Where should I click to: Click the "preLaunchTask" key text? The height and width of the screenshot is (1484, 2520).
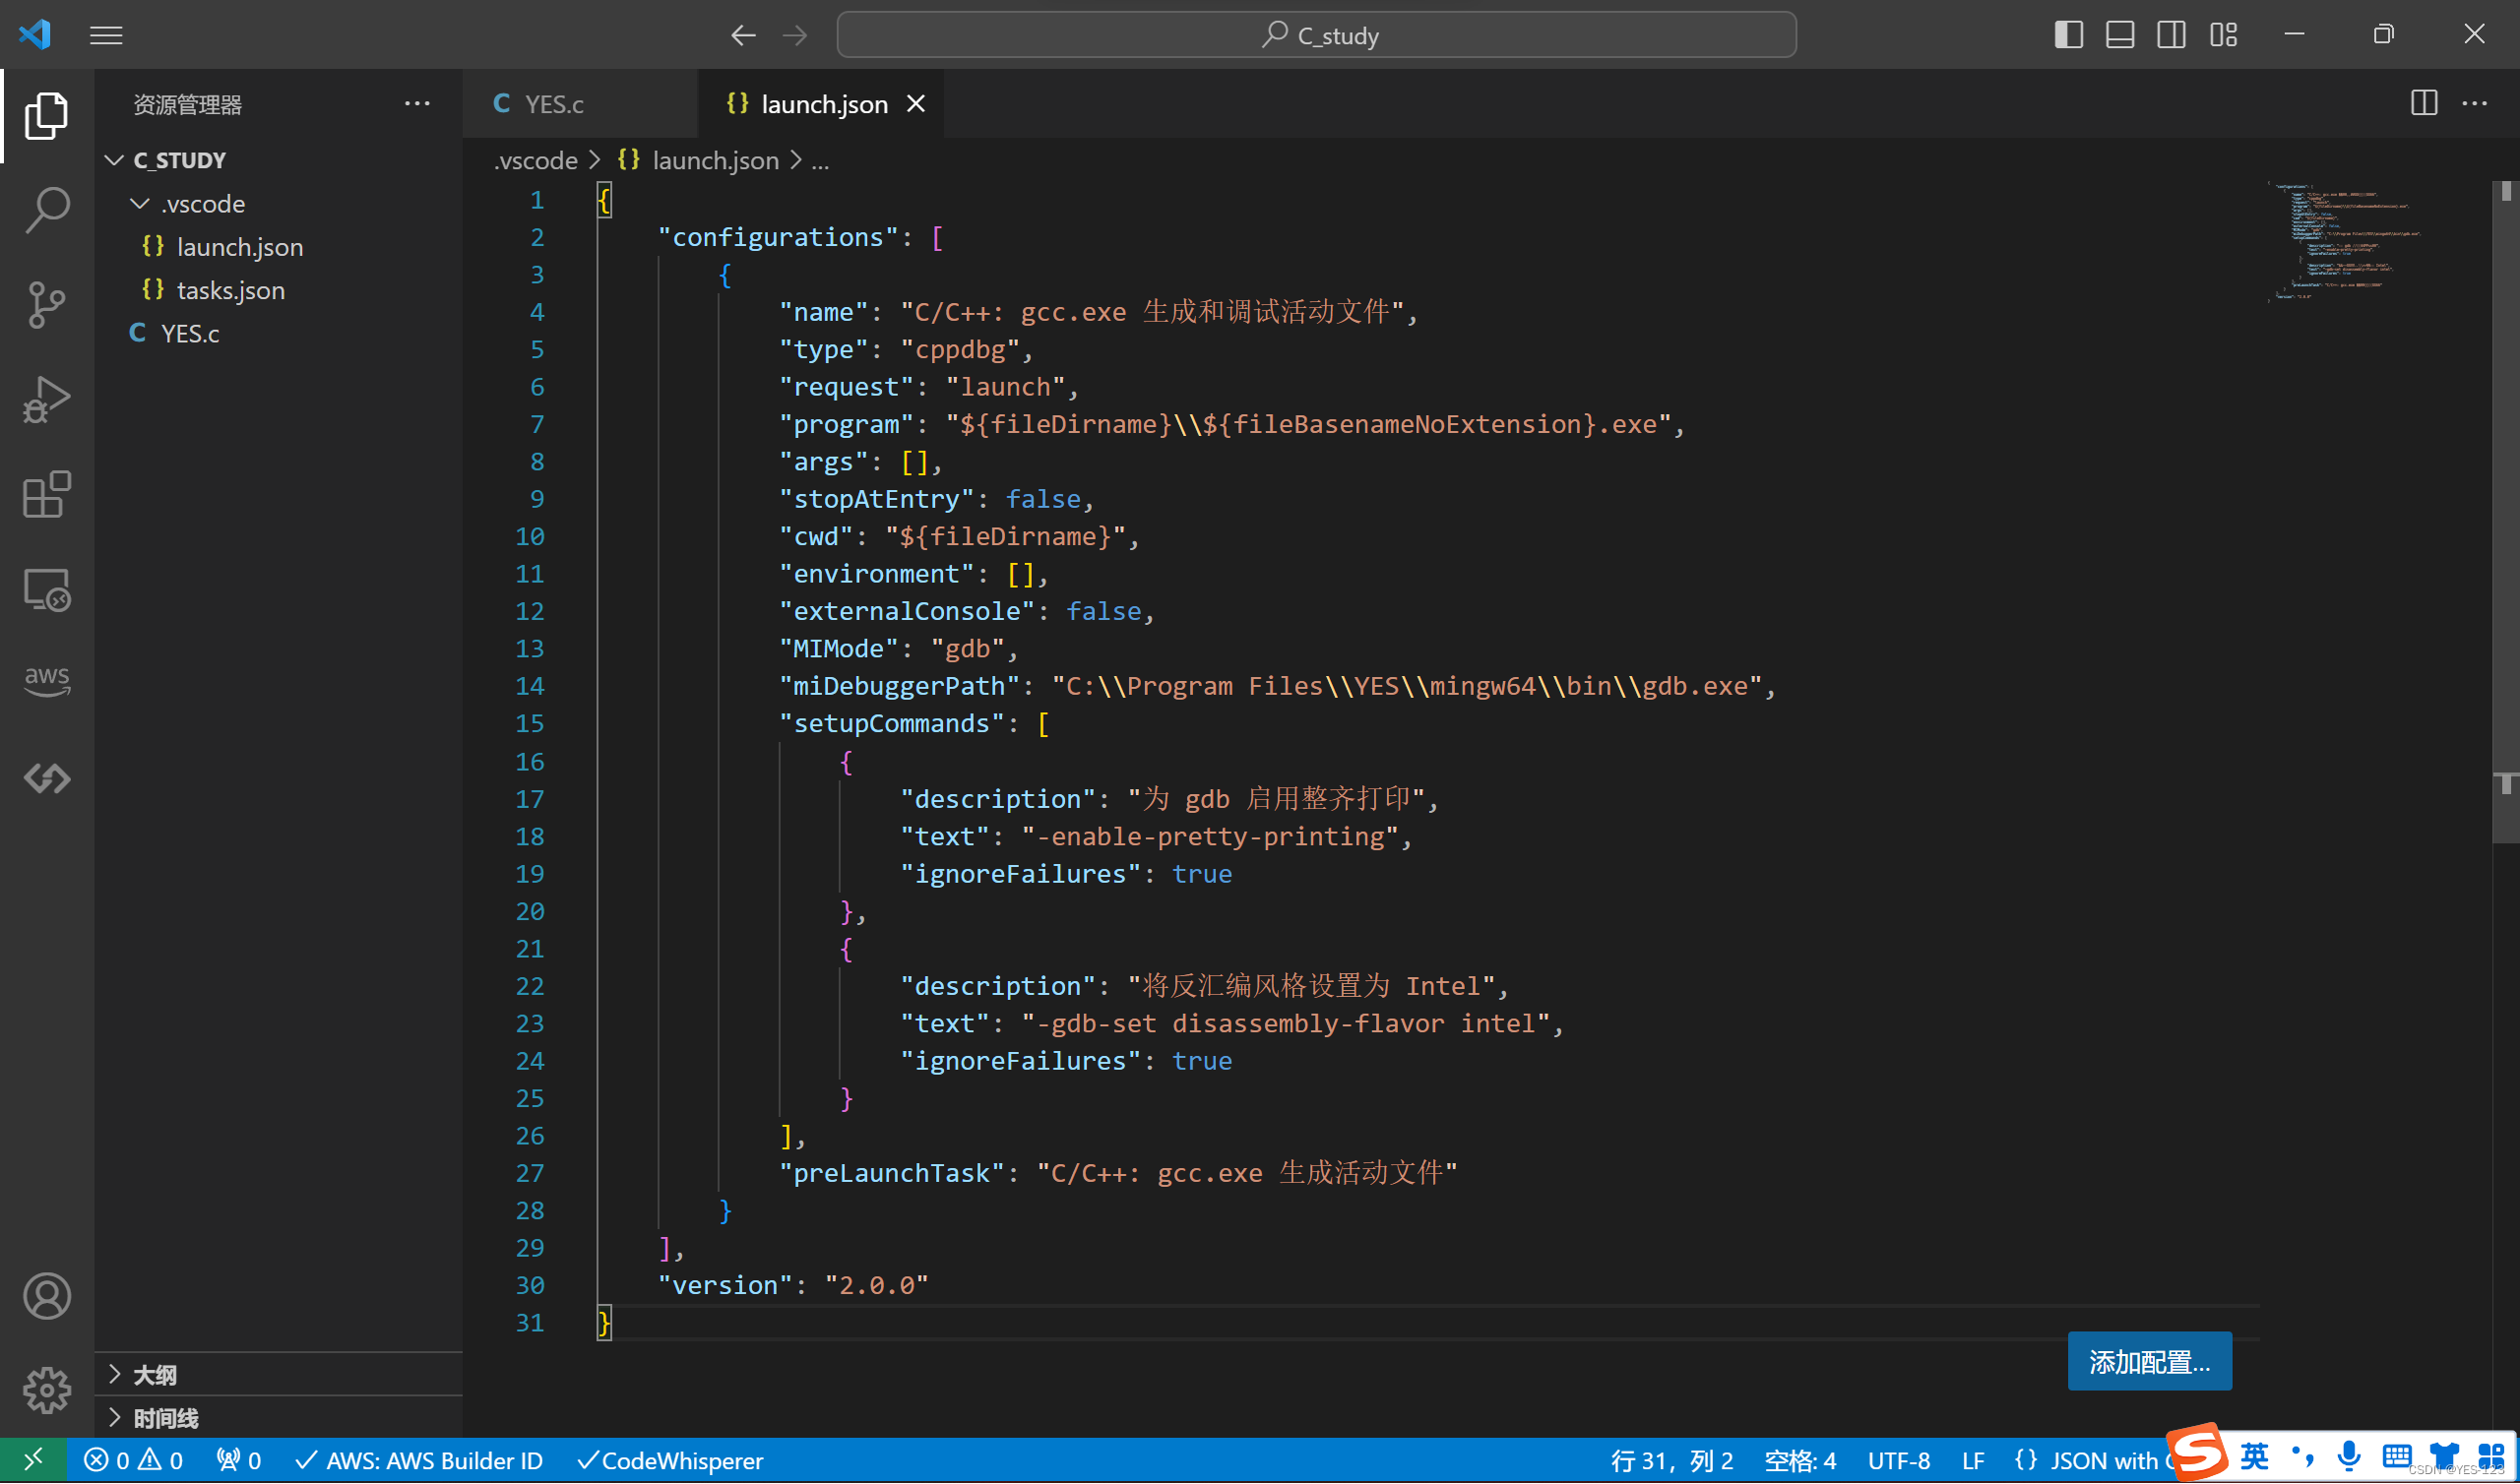[x=892, y=1174]
